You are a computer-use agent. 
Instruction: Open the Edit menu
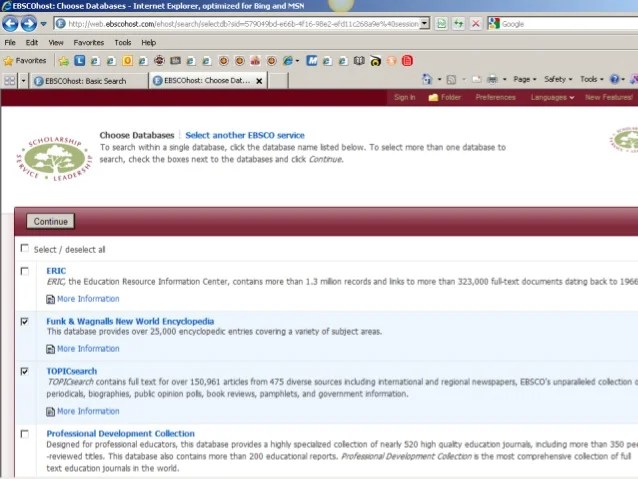tap(32, 42)
